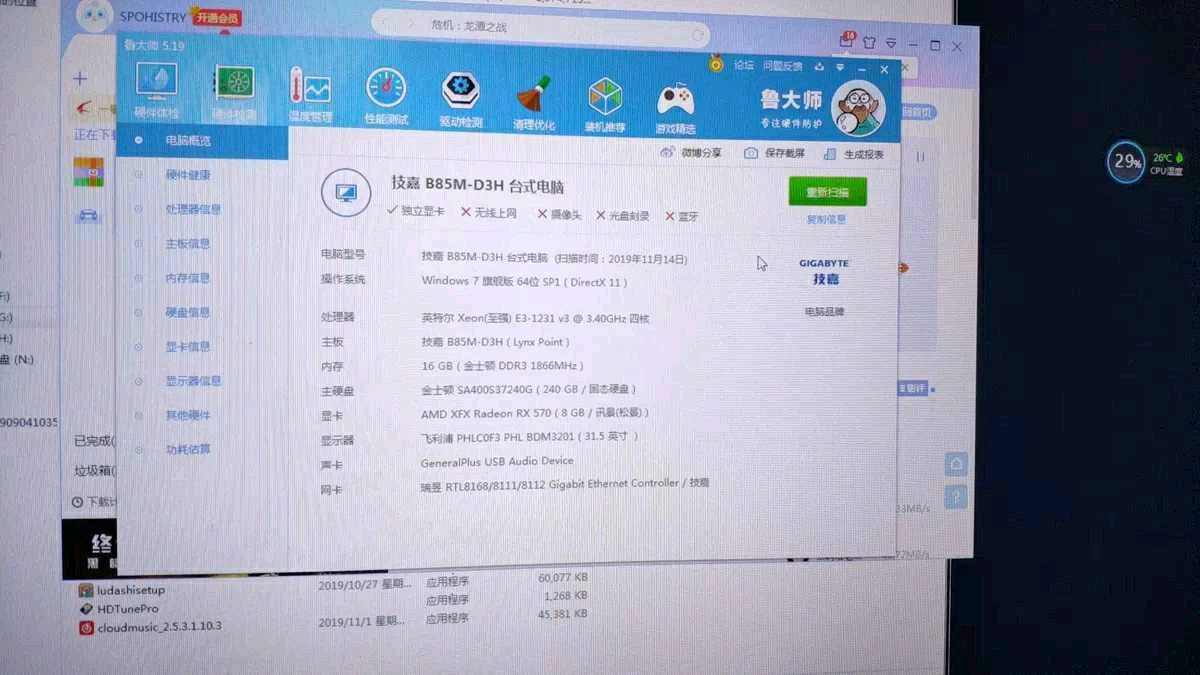Click the 鲁大师 mascot avatar
Image resolution: width=1200 pixels, height=675 pixels.
tap(857, 109)
